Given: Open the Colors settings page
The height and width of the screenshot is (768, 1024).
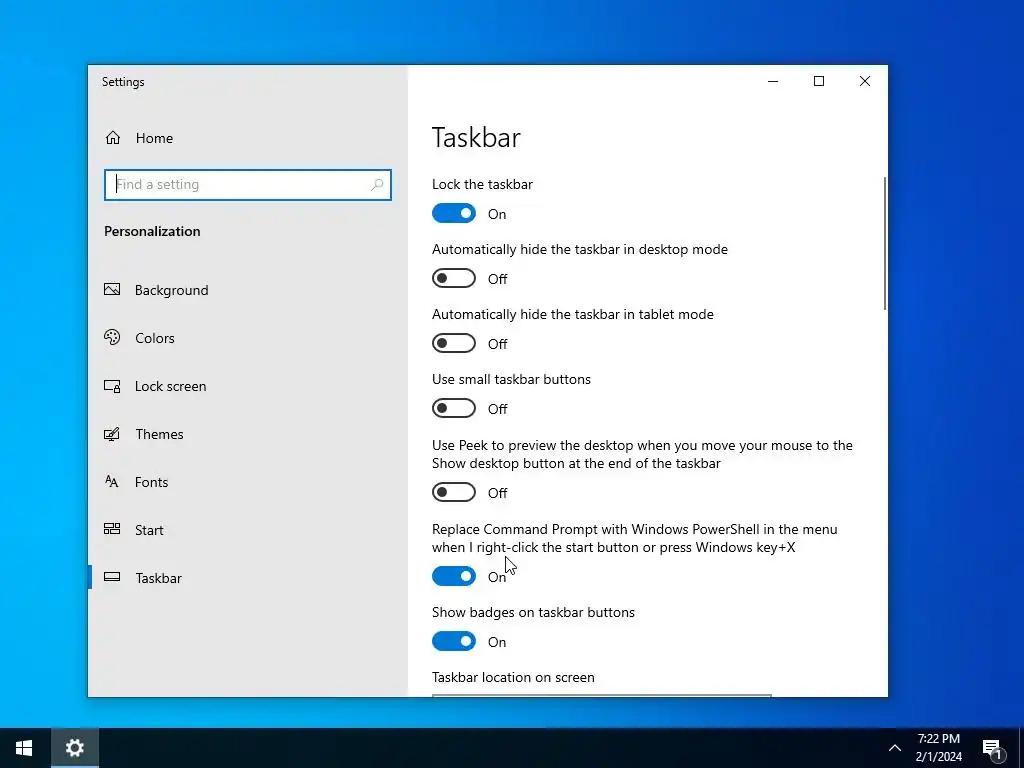Looking at the screenshot, I should coord(248,338).
